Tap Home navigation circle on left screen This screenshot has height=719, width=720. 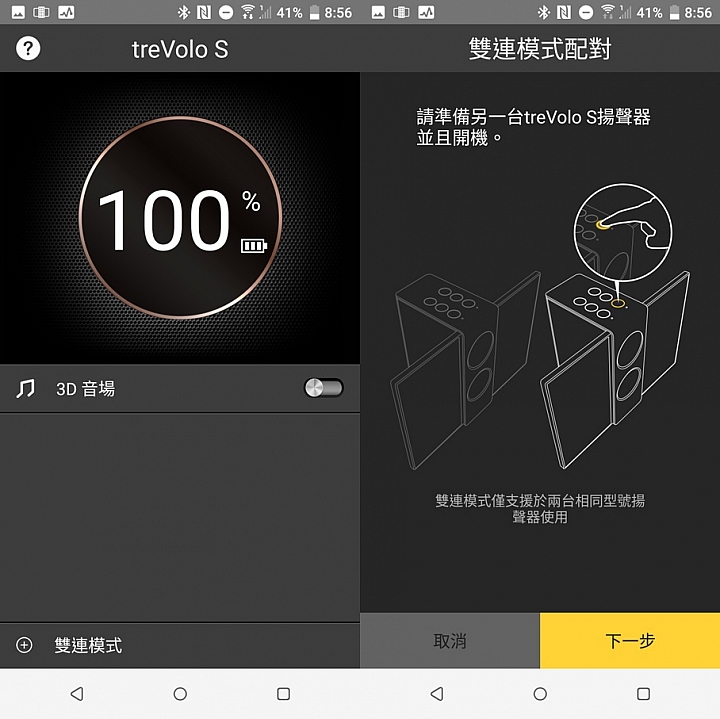180,694
